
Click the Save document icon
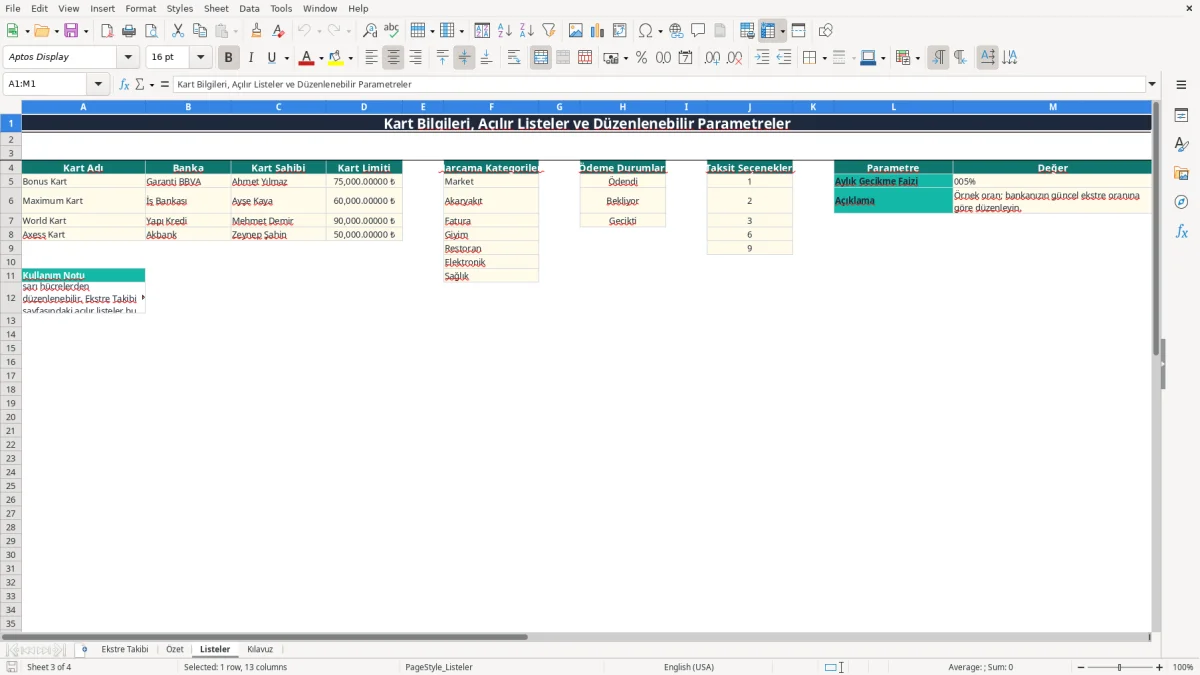point(71,31)
